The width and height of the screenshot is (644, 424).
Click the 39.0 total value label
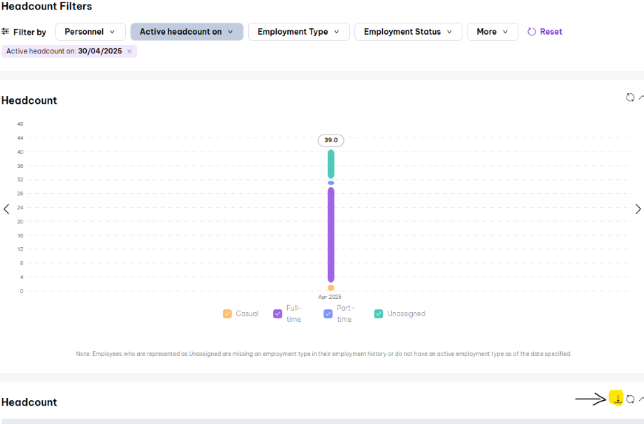330,140
